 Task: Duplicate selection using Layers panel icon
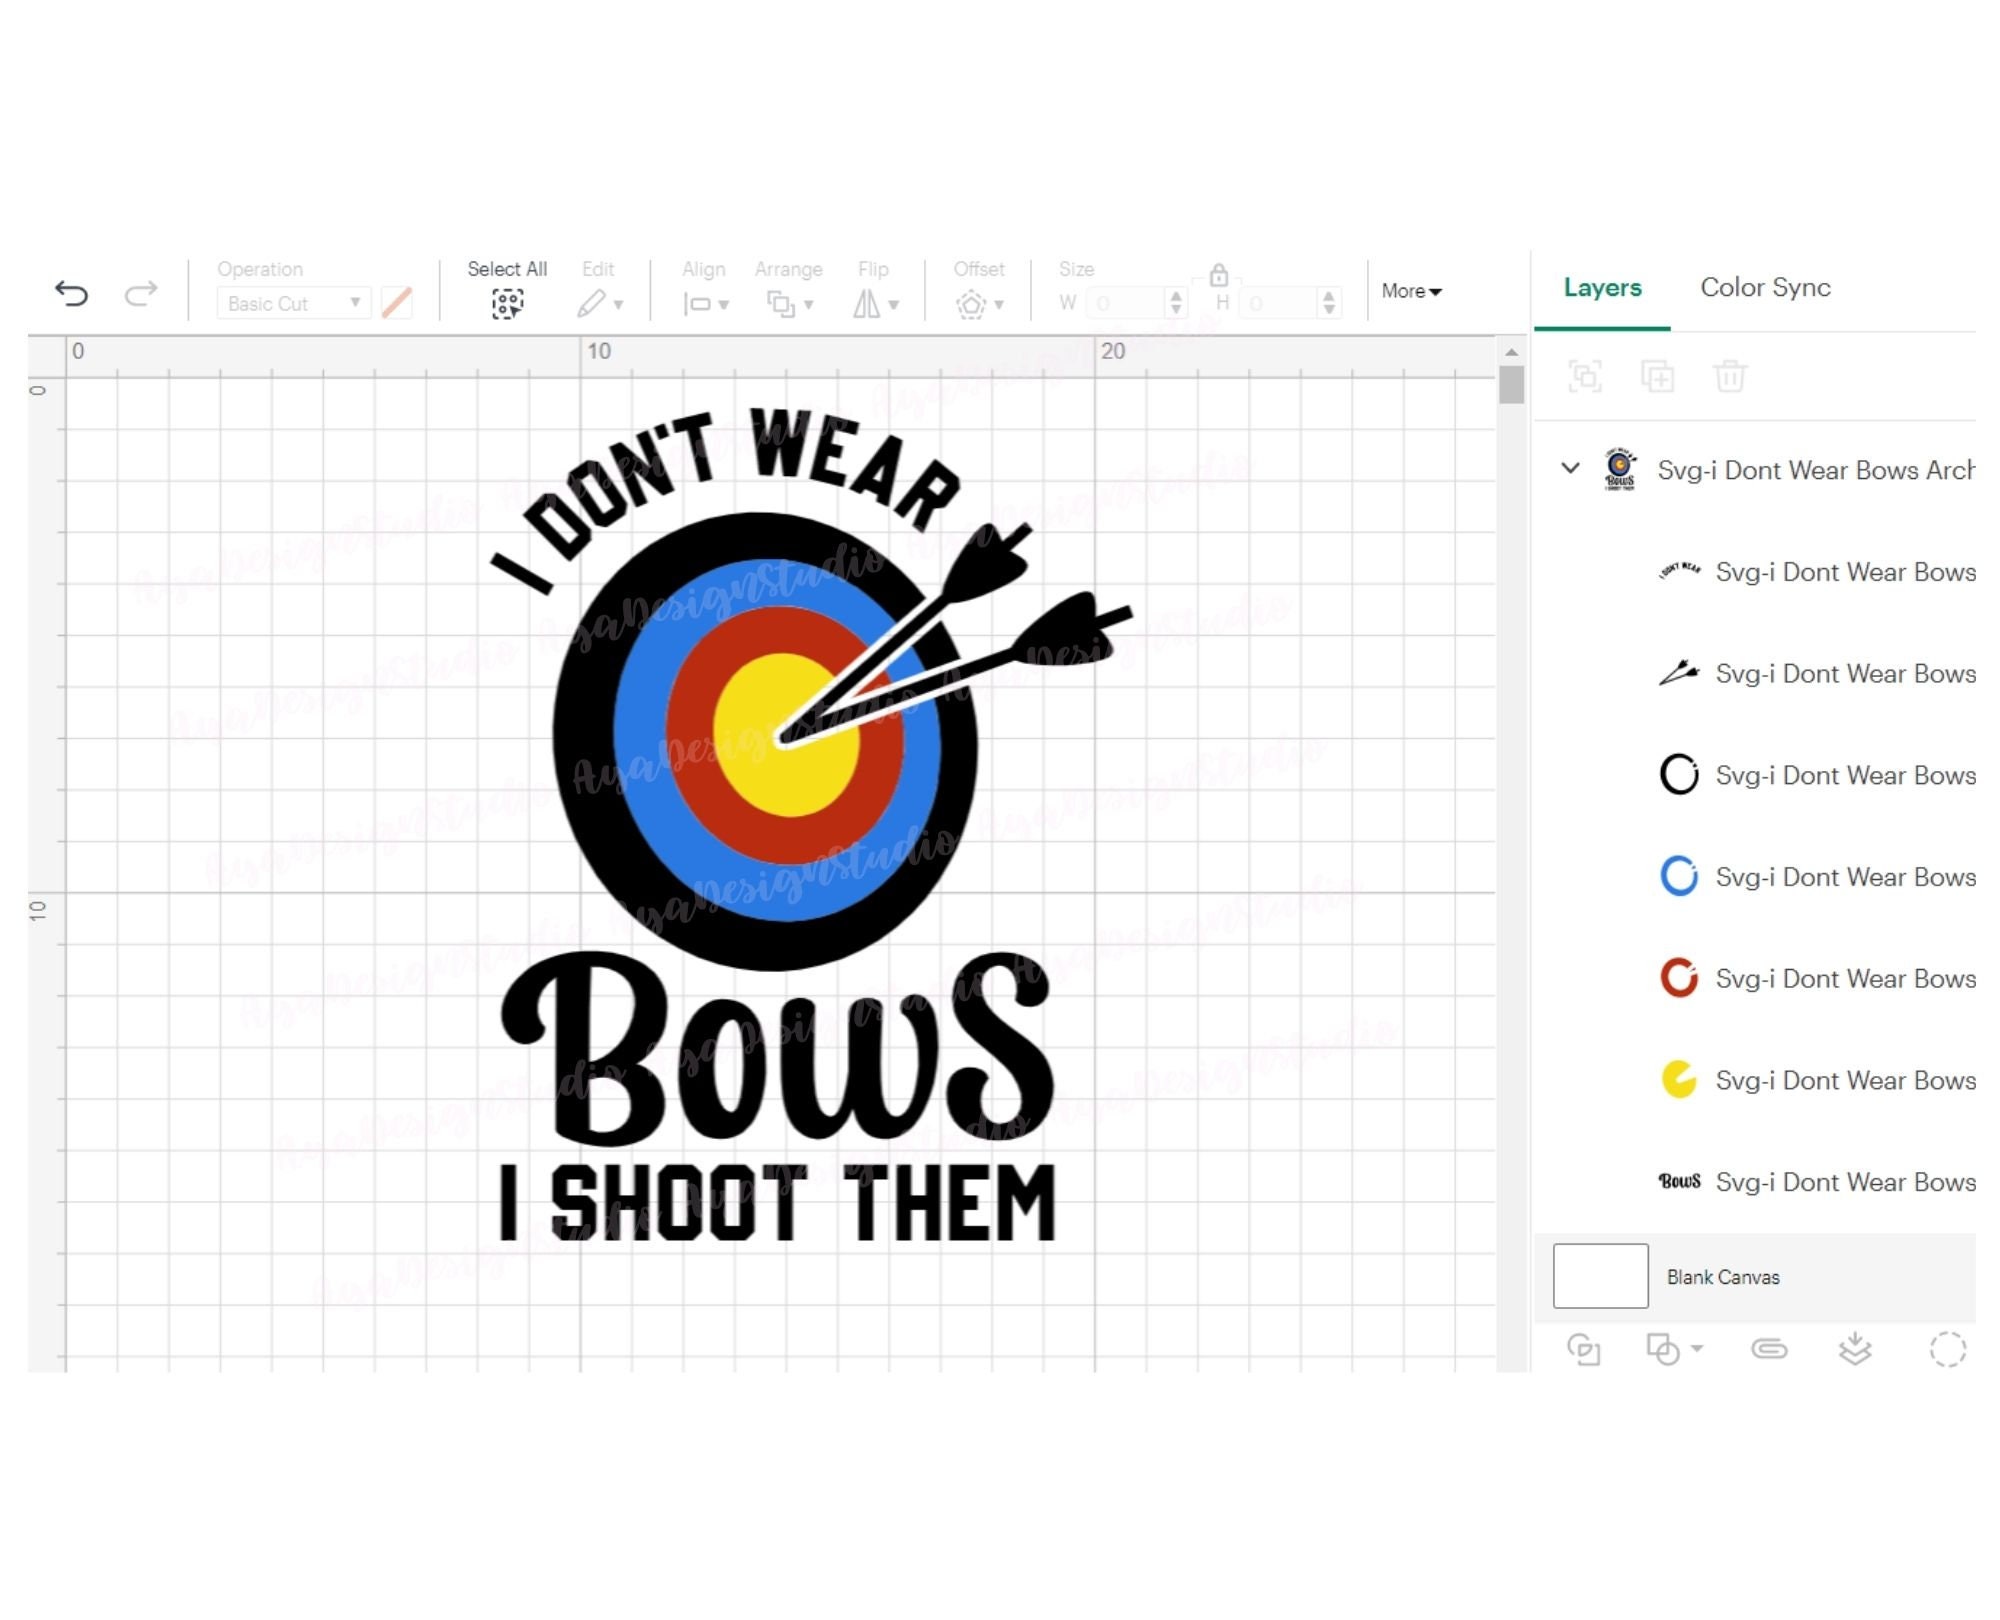(1658, 377)
